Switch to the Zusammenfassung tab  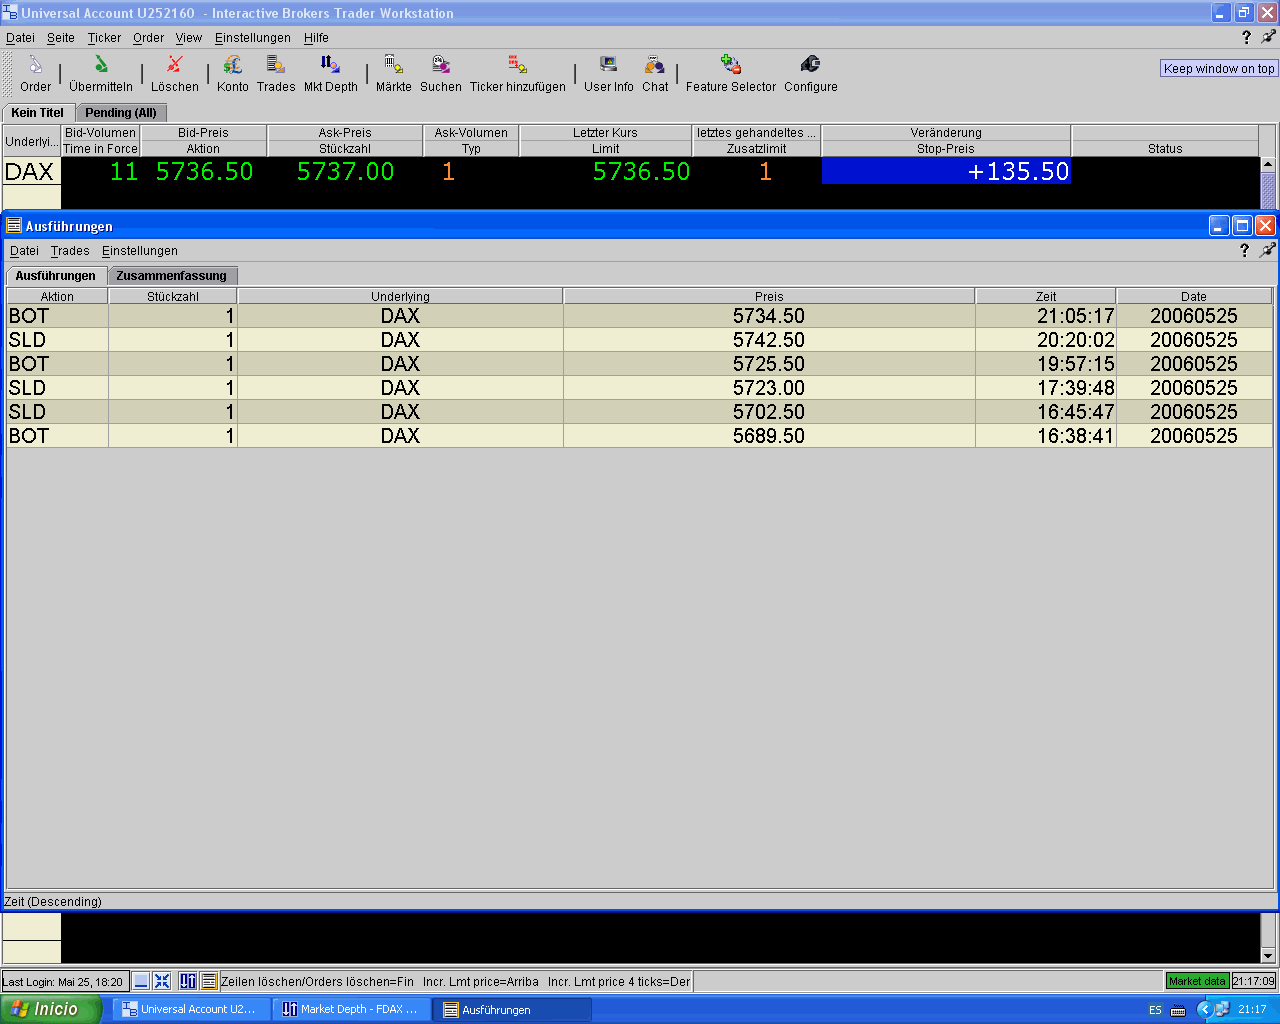coord(172,276)
